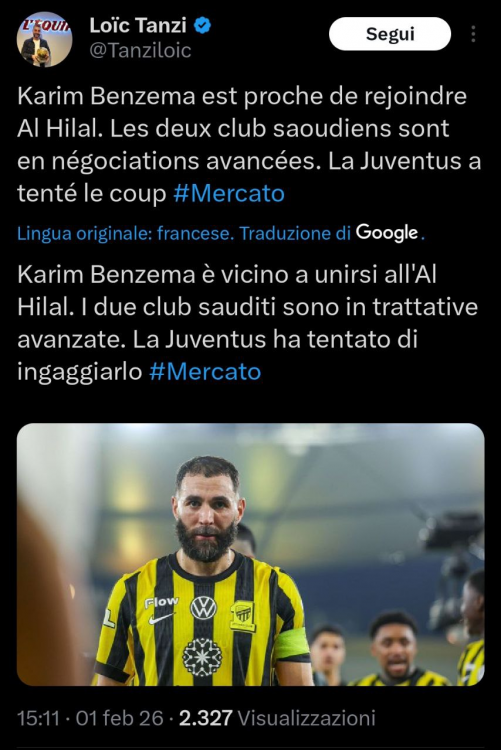Click the 15:11 timestamp
The image size is (501, 750).
[38, 718]
